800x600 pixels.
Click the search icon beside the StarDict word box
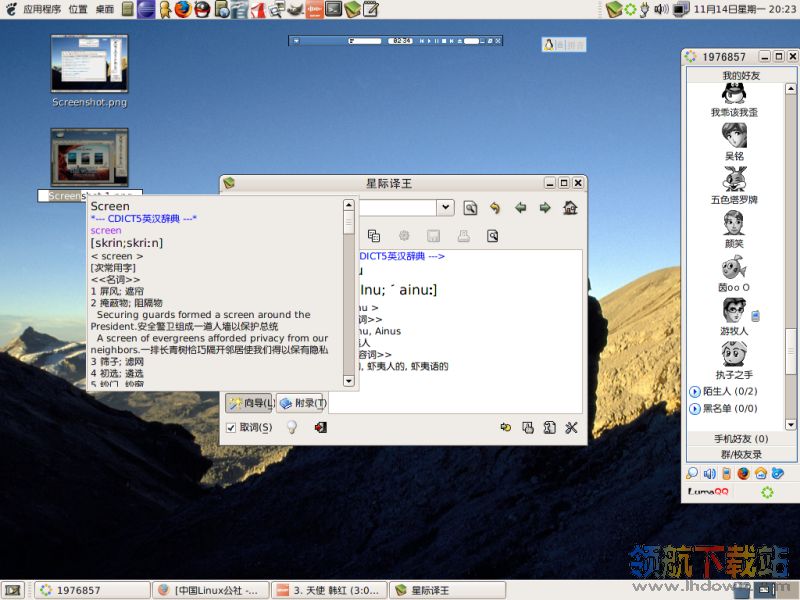click(470, 208)
